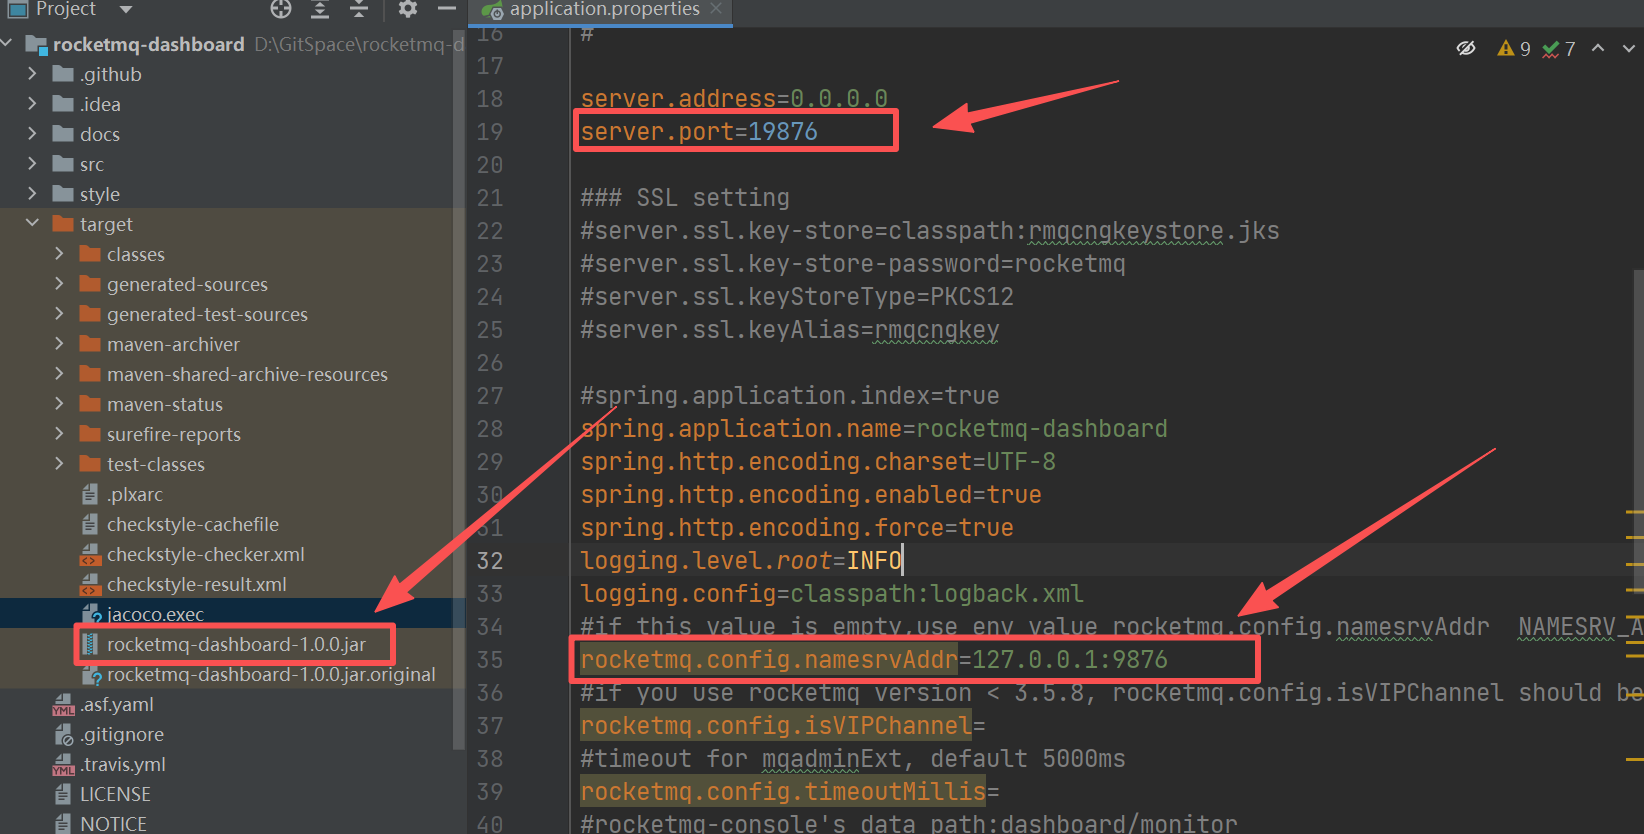Expand the .idea folder
The height and width of the screenshot is (834, 1644).
coord(32,104)
